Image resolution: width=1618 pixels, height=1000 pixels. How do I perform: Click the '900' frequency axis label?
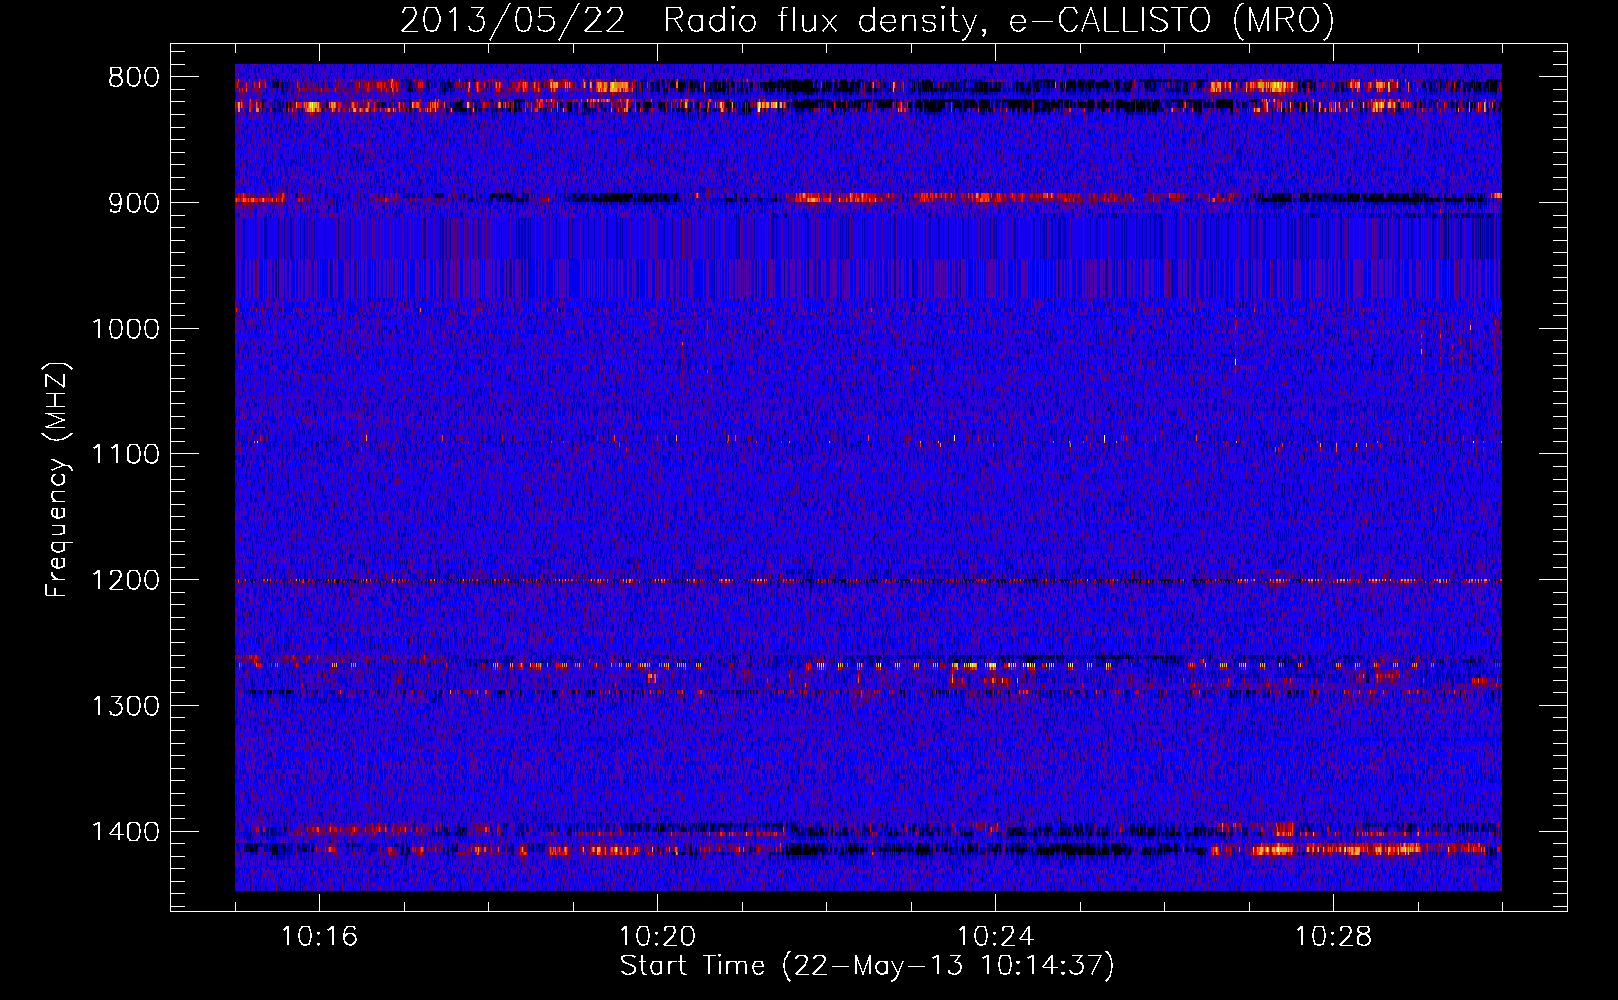(134, 203)
